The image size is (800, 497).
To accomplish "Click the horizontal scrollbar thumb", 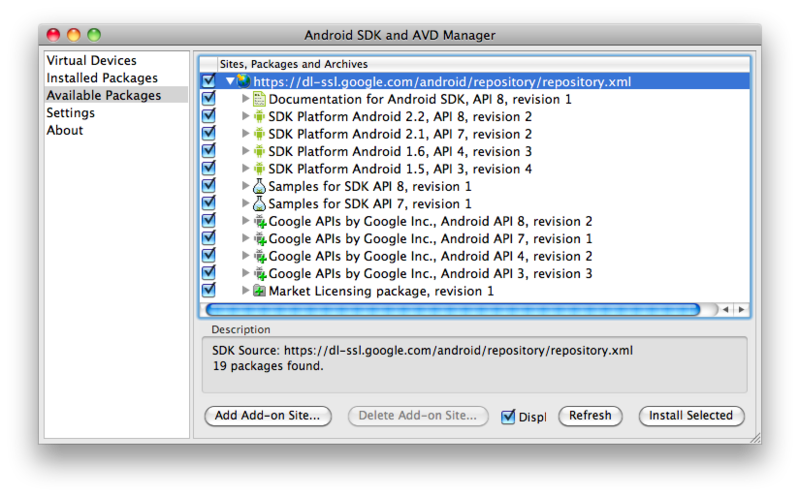I will (x=453, y=309).
